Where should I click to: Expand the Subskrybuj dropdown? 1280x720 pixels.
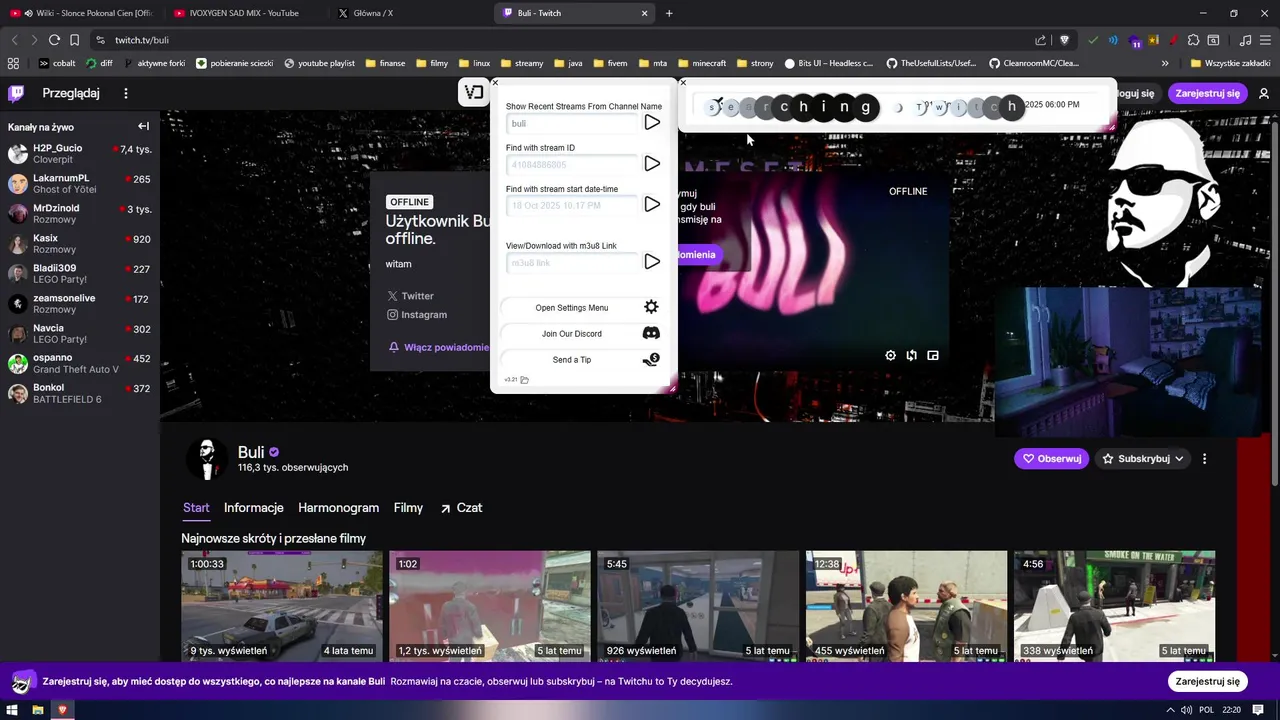[x=1143, y=459]
